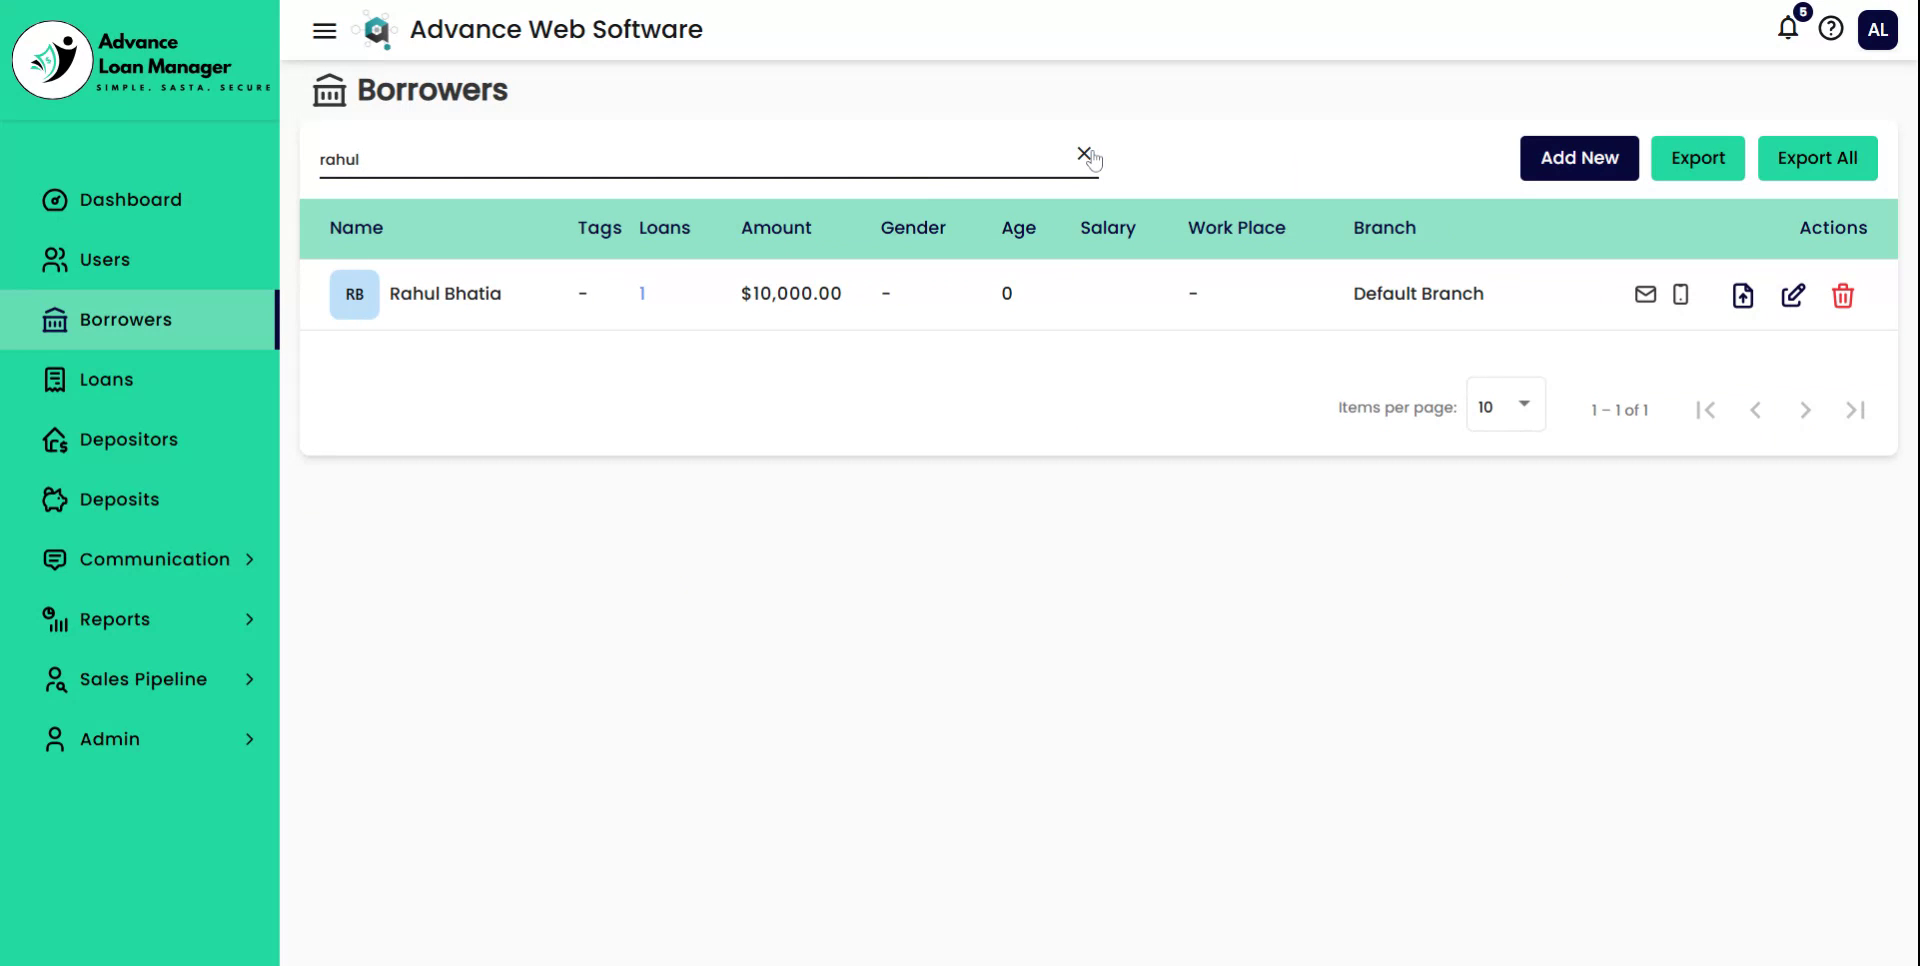
Task: Edit the Rahul Bhatia borrower record
Action: pos(1793,295)
